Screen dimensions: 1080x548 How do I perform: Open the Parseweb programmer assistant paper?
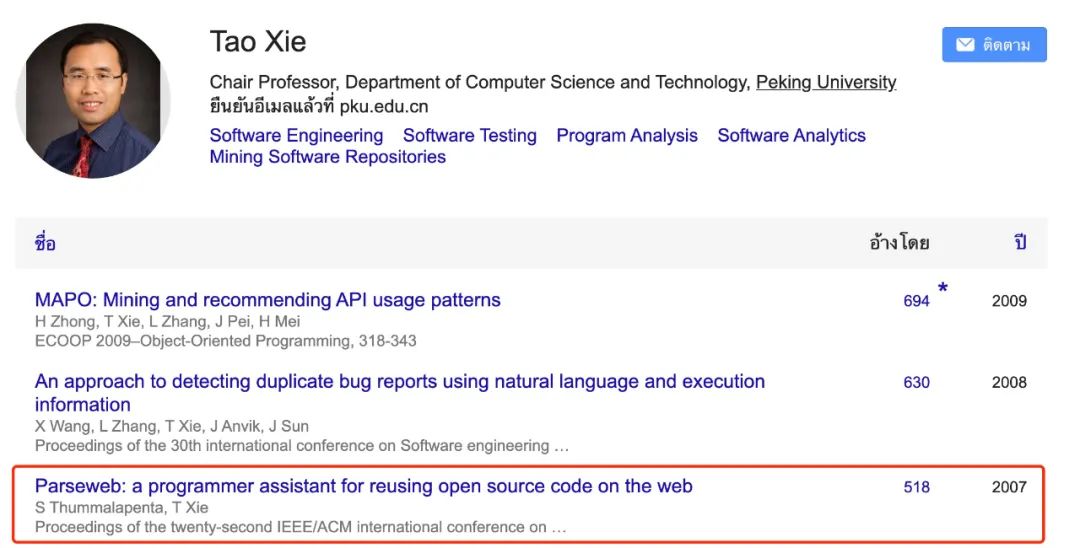click(364, 486)
